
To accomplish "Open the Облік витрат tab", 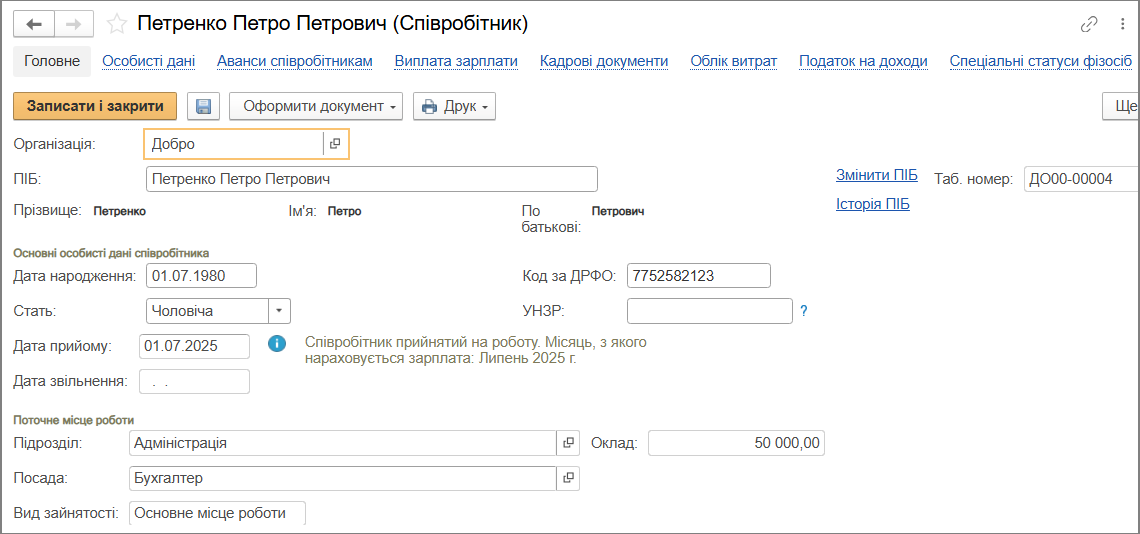I will click(734, 61).
